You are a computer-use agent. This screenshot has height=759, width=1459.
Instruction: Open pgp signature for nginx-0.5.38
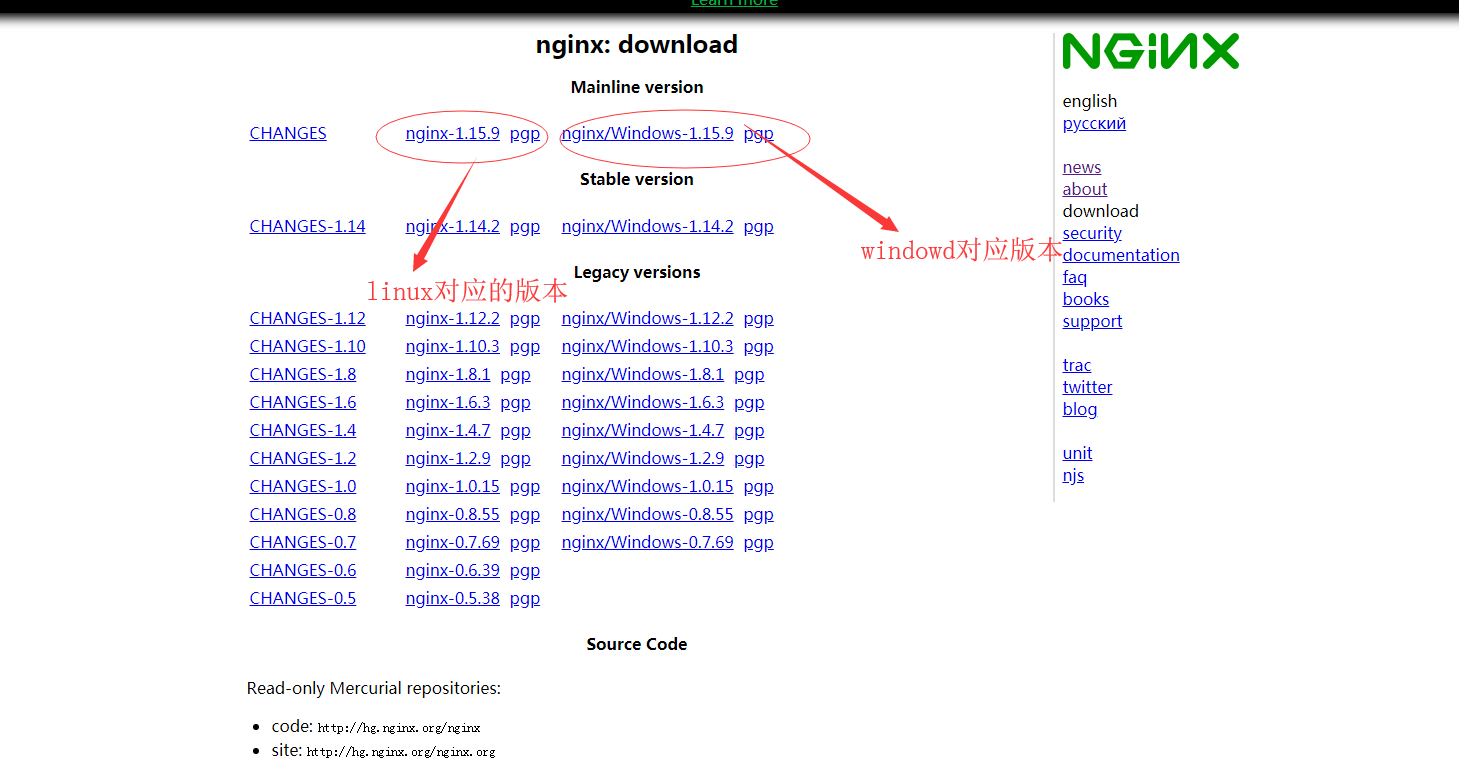coord(525,598)
